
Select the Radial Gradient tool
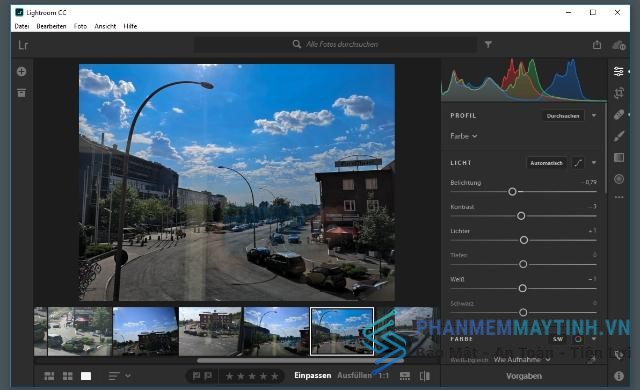[x=619, y=179]
